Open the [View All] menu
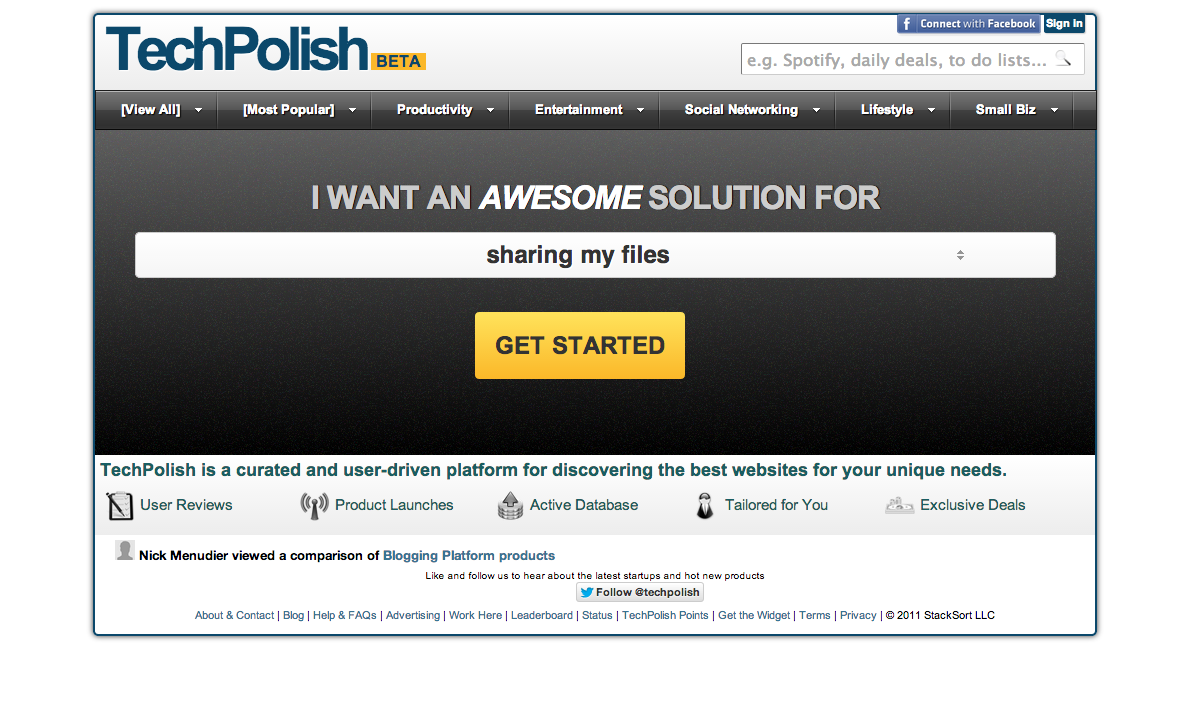The image size is (1189, 708). 156,110
